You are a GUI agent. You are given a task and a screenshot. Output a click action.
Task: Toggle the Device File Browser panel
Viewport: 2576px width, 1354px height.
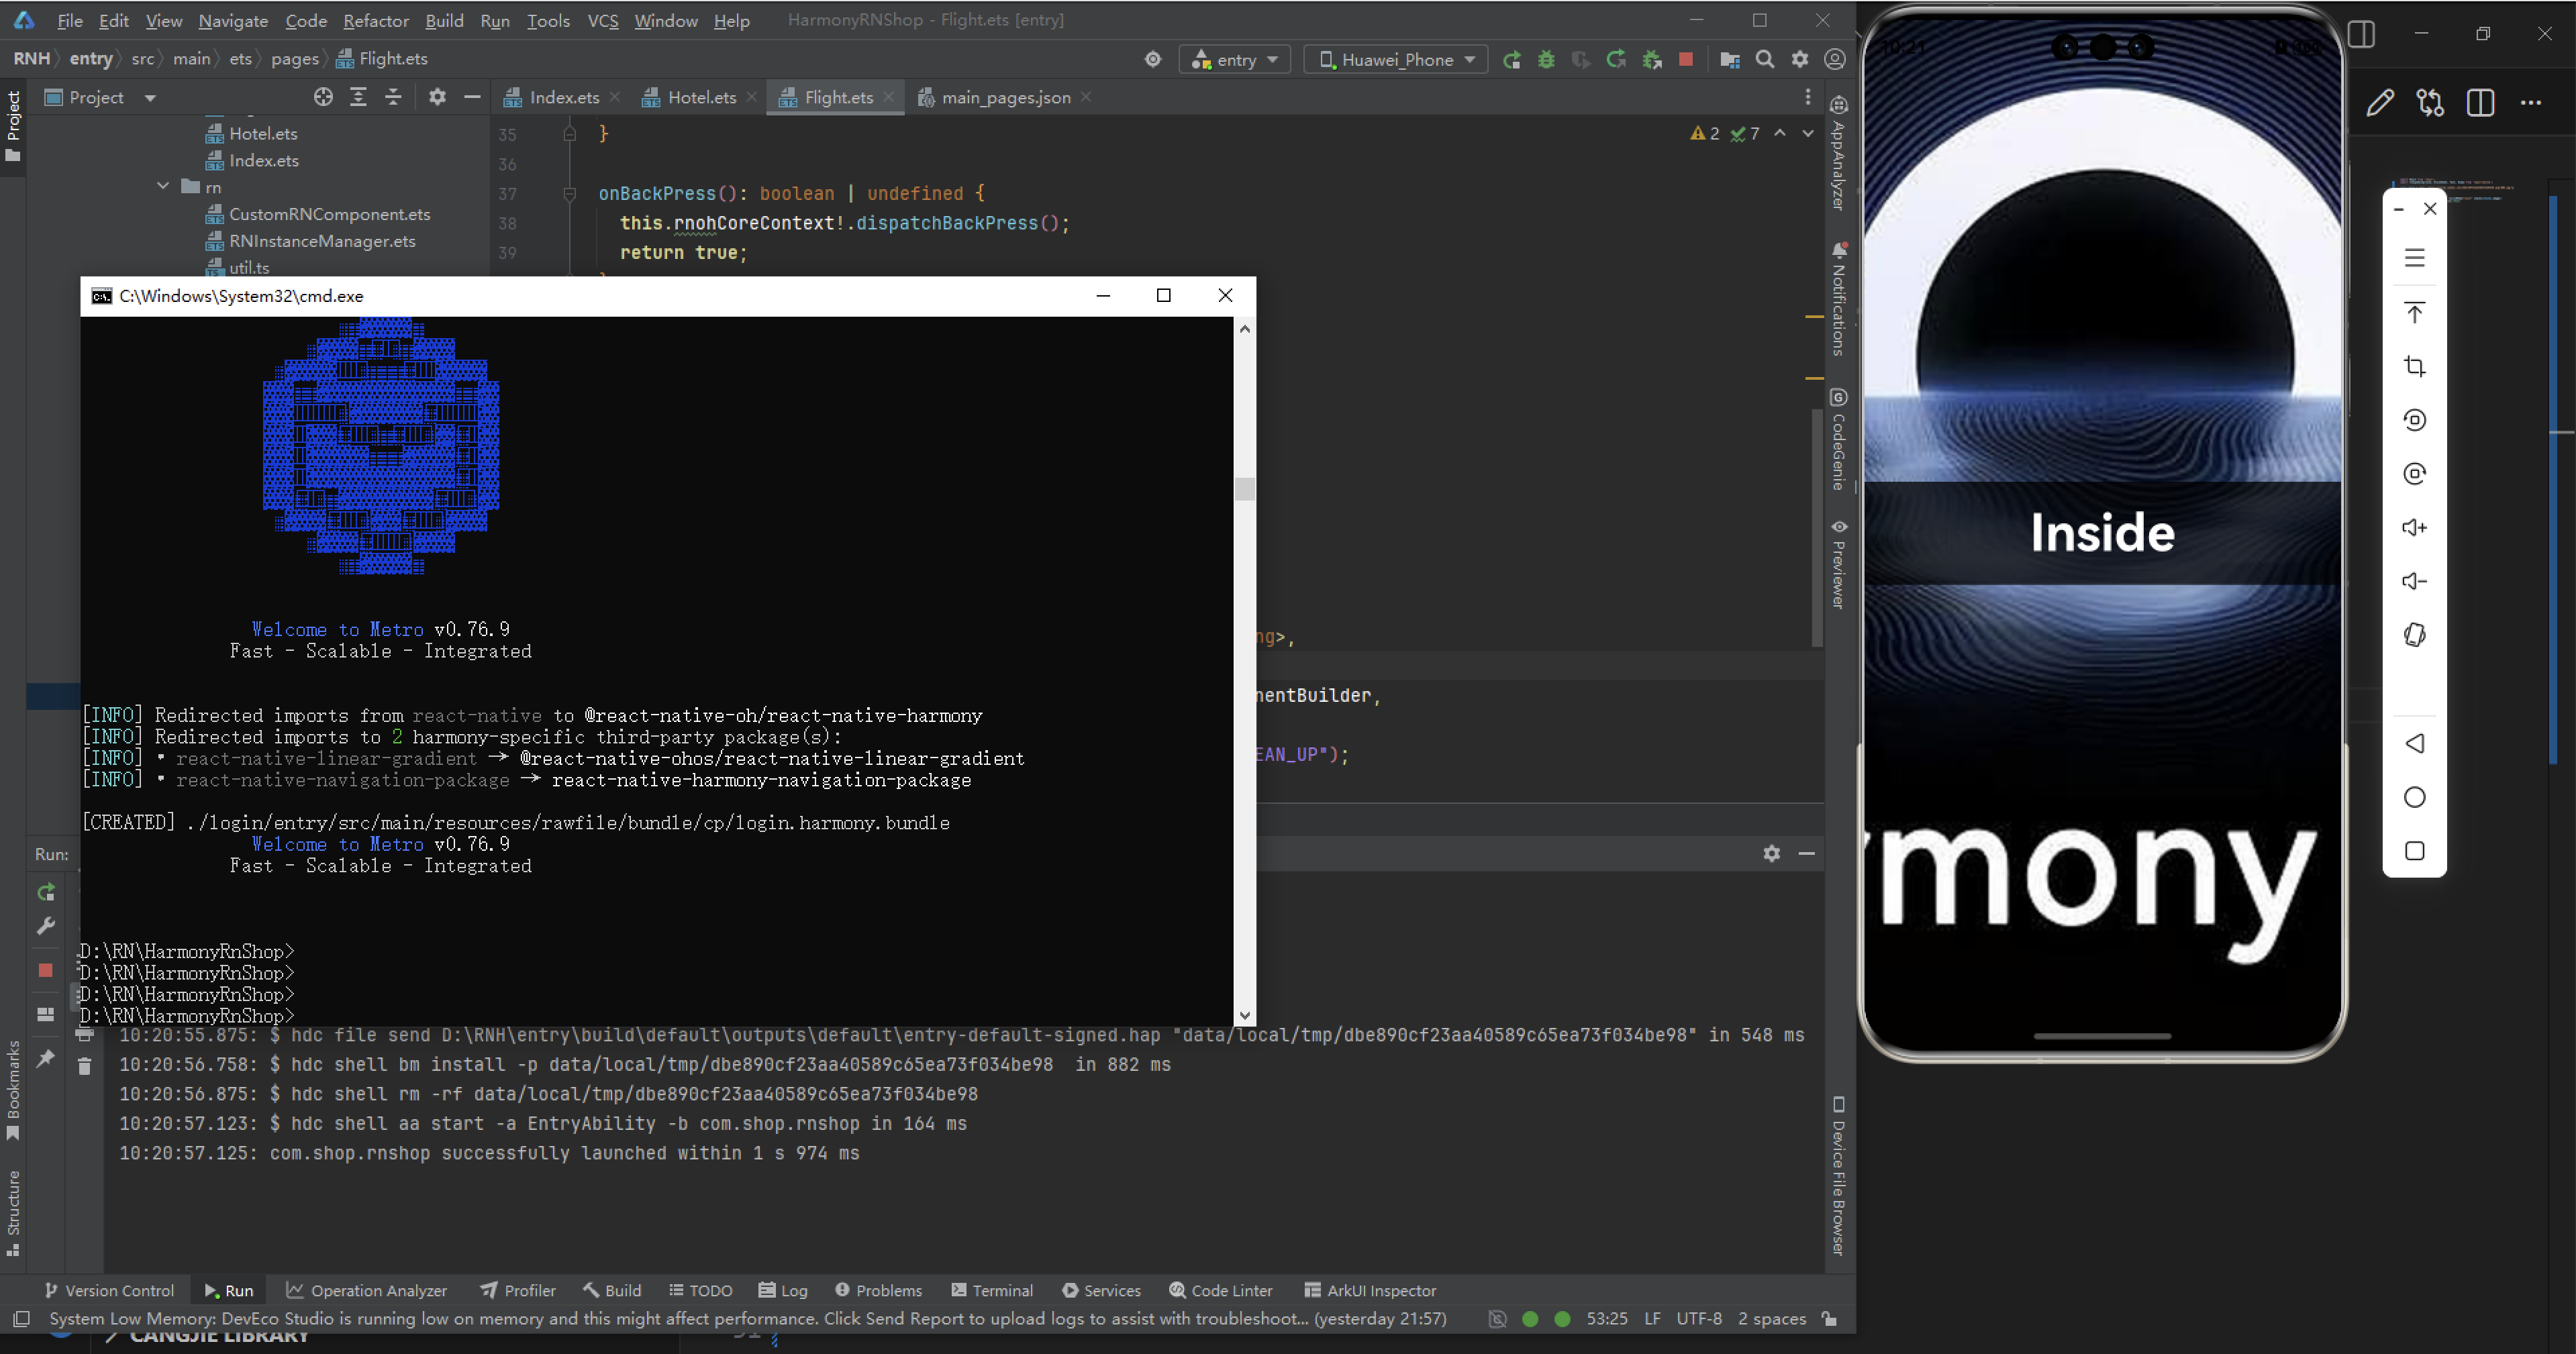pos(1838,1176)
